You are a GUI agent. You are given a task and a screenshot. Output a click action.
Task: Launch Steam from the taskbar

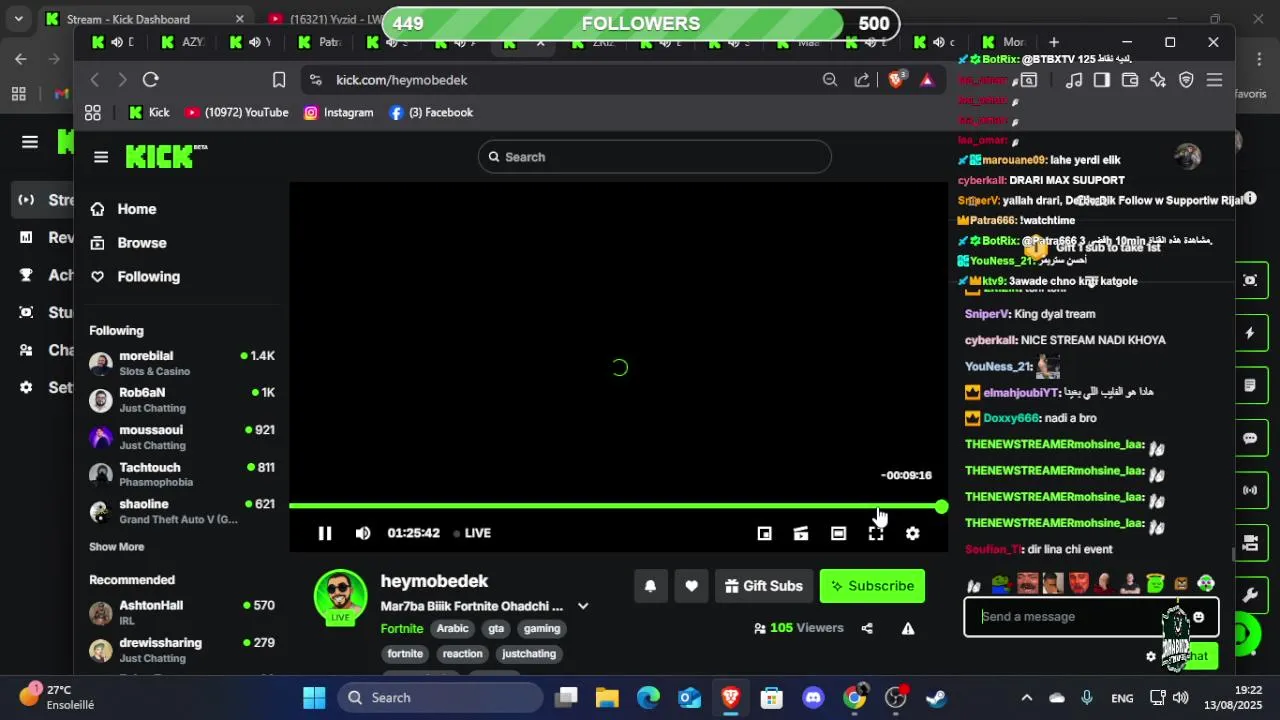pyautogui.click(x=936, y=698)
